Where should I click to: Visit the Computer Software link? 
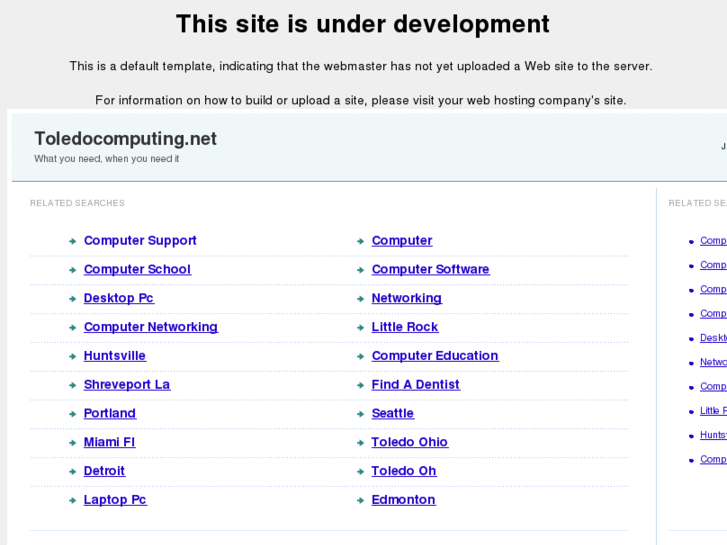pyautogui.click(x=431, y=269)
